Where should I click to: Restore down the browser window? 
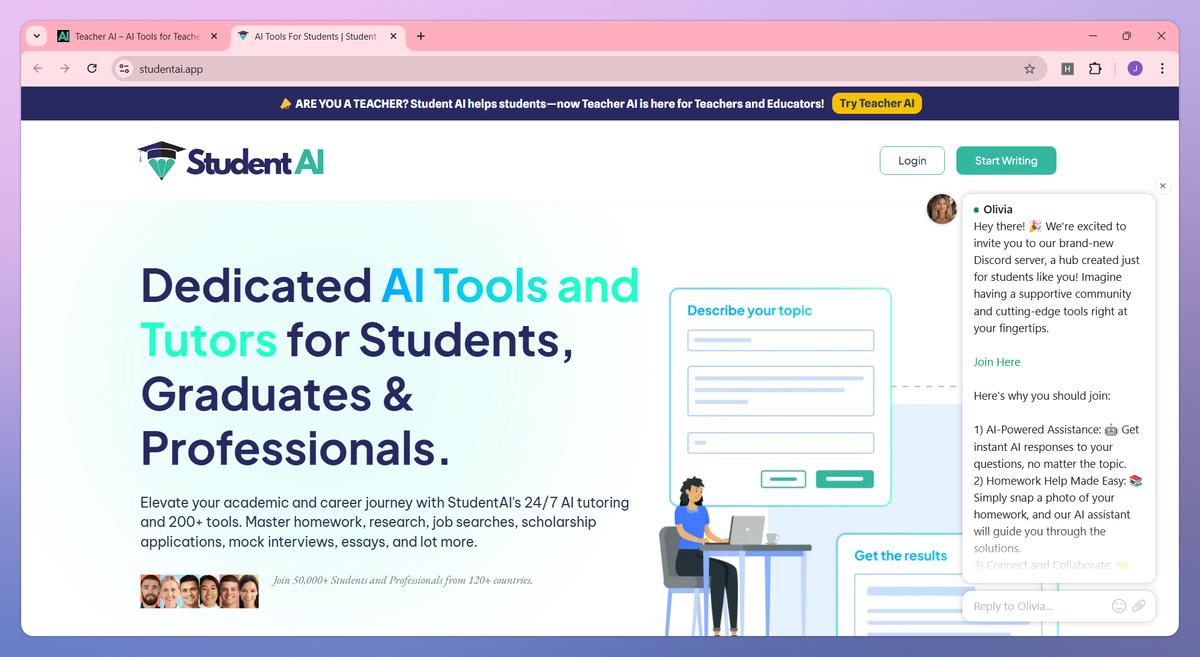click(1126, 36)
